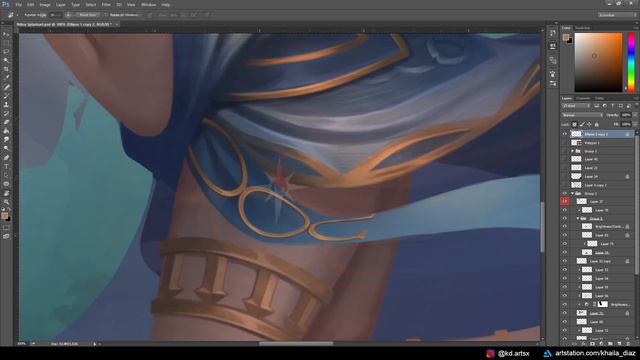This screenshot has width=640, height=360.
Task: Select the Move tool
Action: tap(6, 34)
